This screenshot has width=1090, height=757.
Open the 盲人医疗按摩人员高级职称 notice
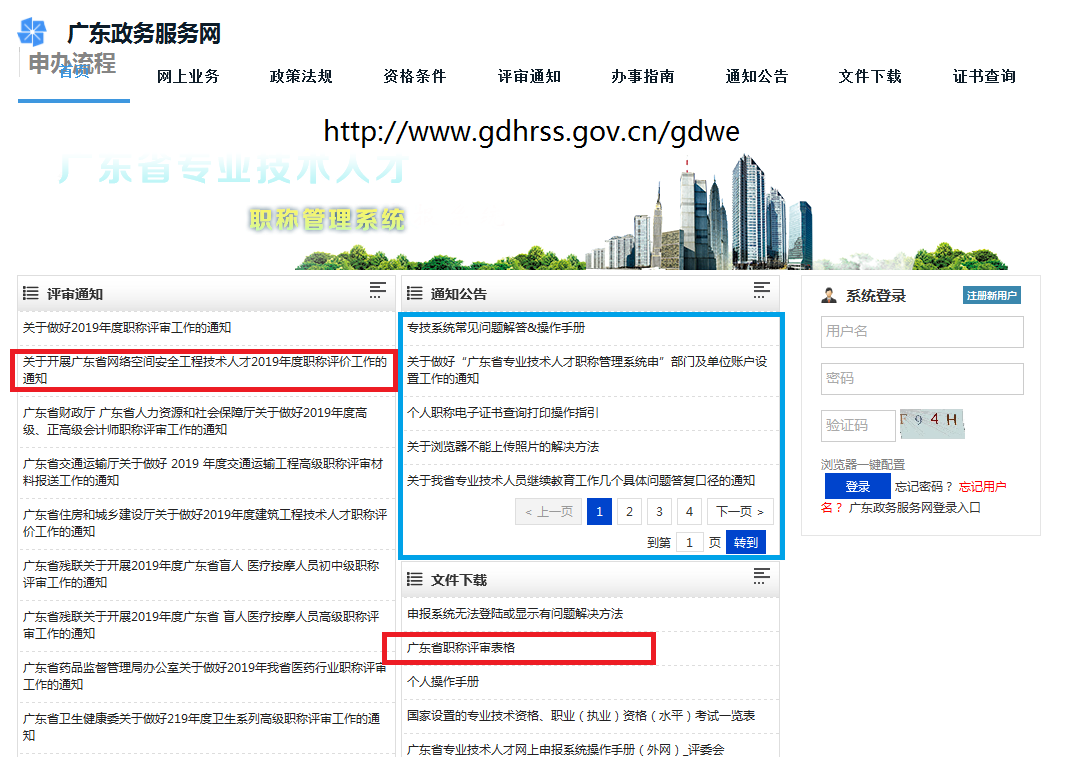tap(201, 625)
